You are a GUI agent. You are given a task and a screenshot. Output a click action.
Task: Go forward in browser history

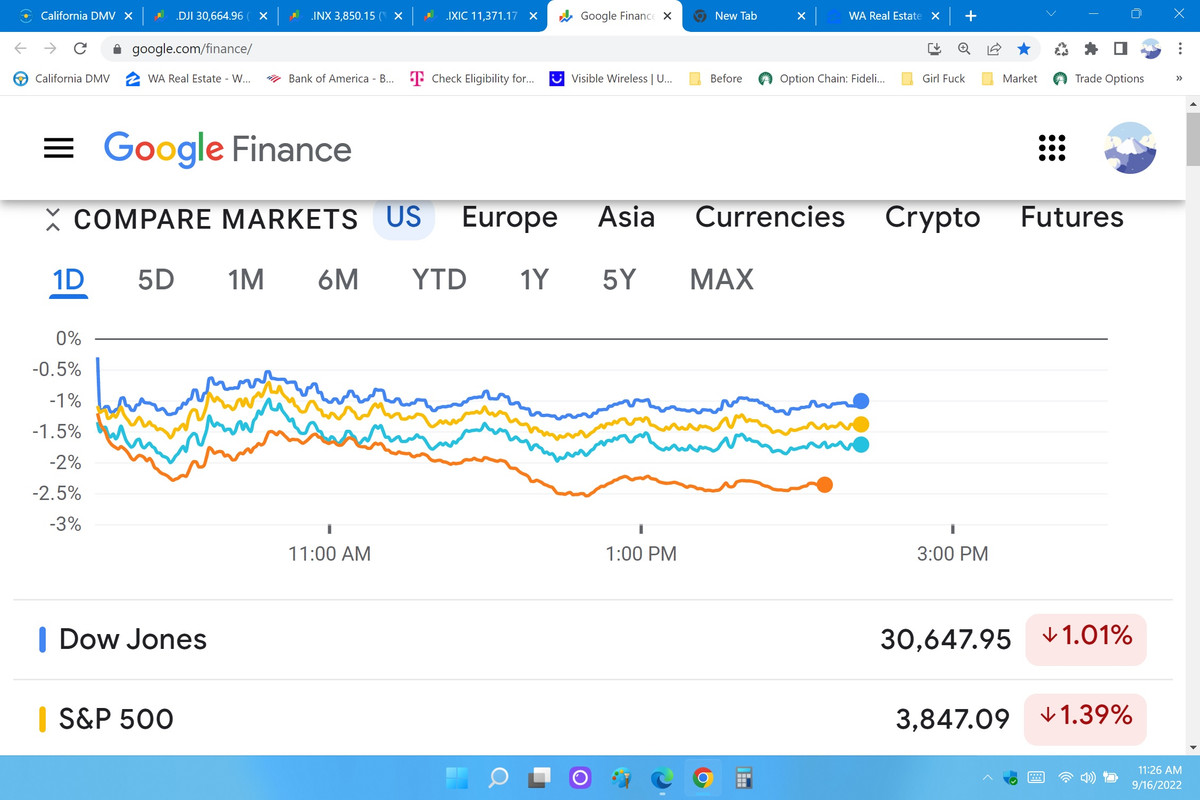point(50,48)
